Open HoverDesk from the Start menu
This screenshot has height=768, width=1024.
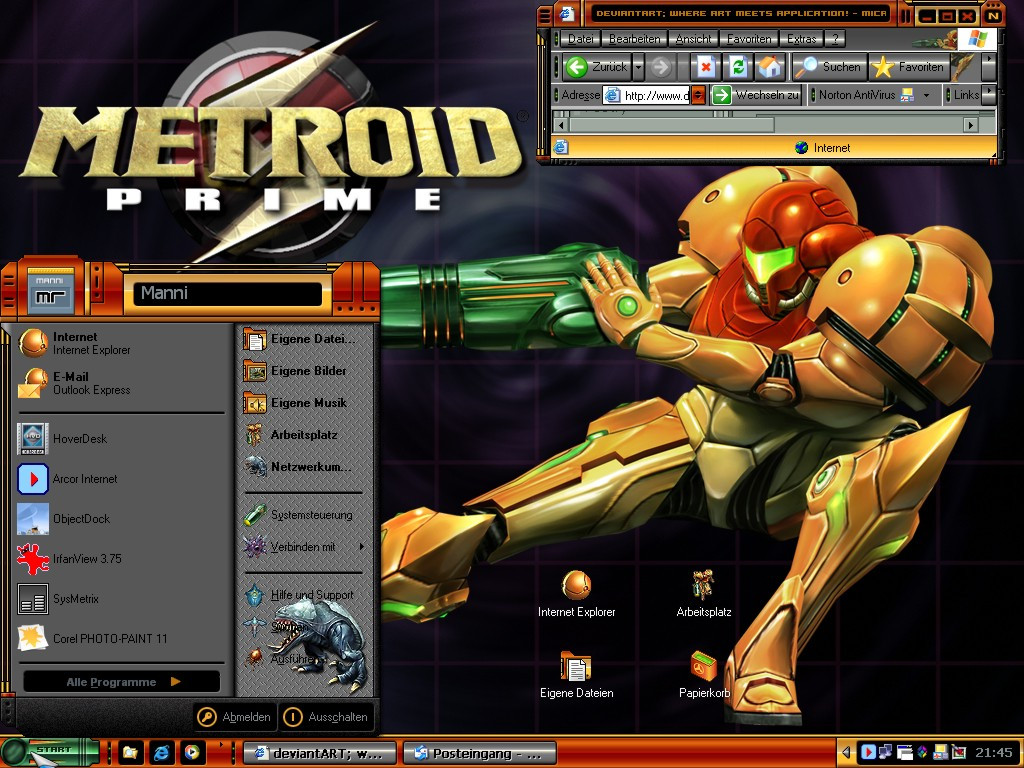[x=121, y=439]
